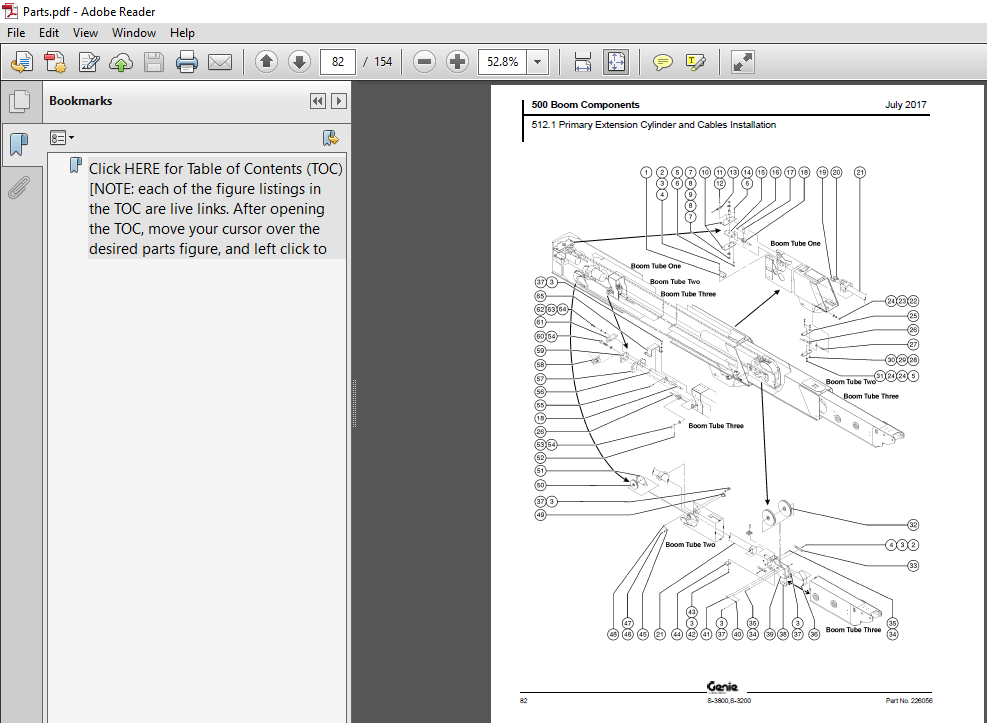The width and height of the screenshot is (987, 723).
Task: Click the total page count '154' text
Action: pyautogui.click(x=383, y=62)
